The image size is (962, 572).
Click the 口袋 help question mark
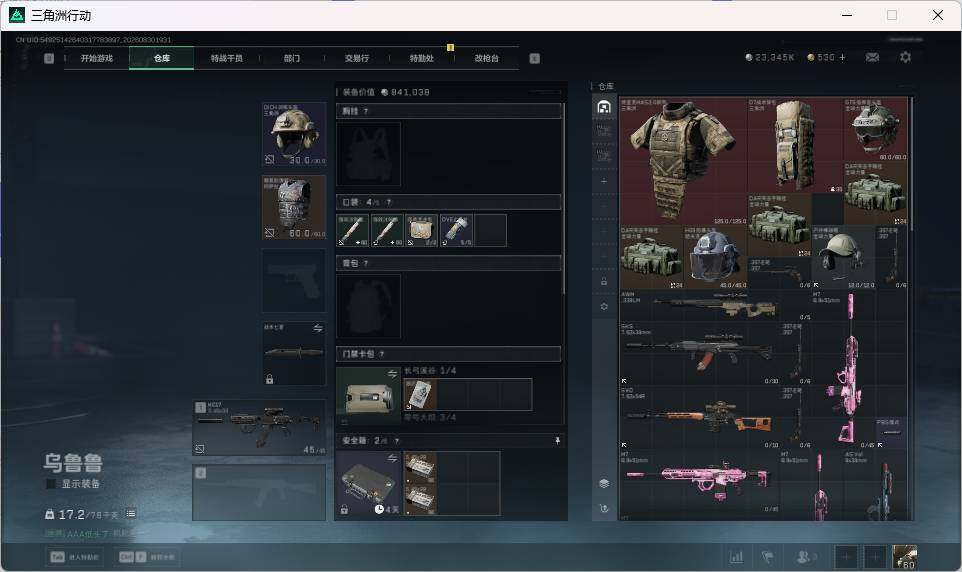[x=388, y=202]
